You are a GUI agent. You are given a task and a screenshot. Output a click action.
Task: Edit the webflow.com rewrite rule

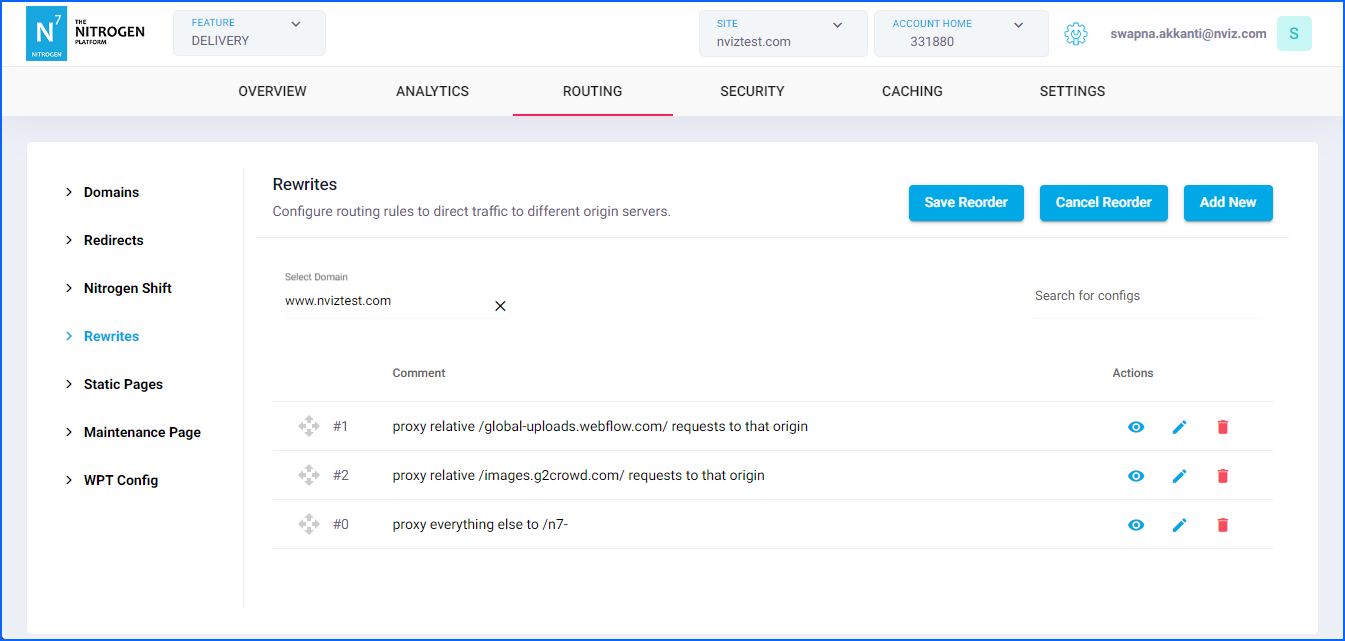pyautogui.click(x=1179, y=427)
